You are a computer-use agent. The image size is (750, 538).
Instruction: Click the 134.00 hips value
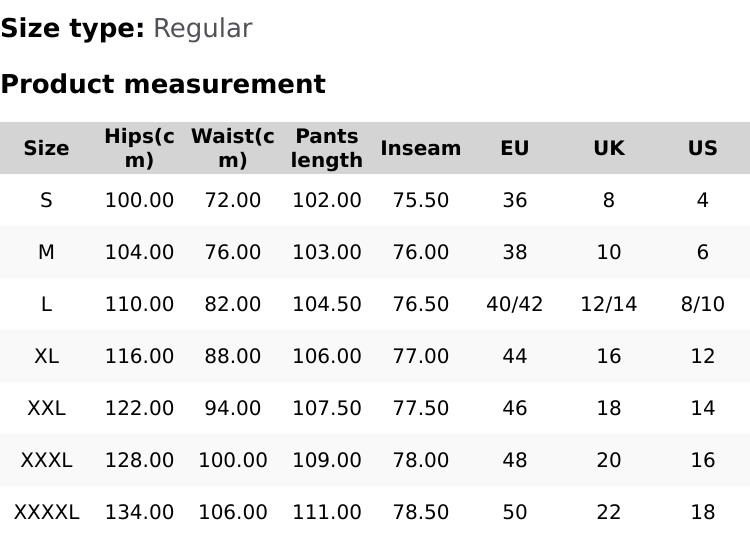click(139, 512)
